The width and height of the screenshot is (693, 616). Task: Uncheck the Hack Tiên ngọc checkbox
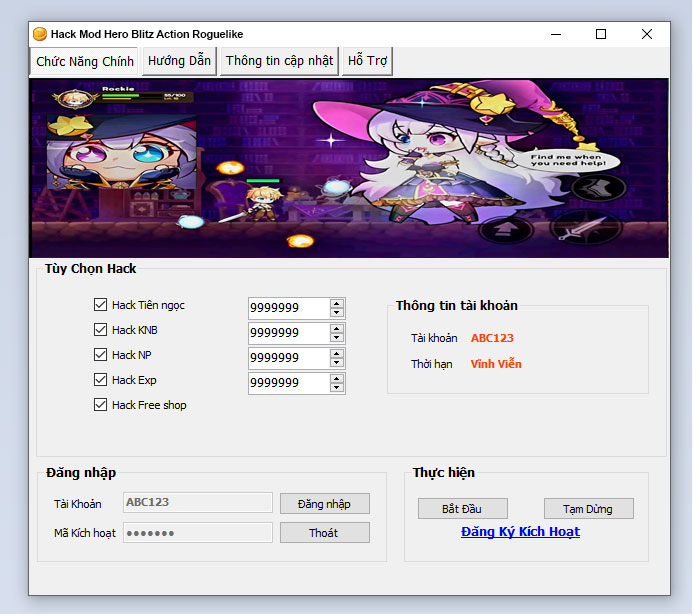pyautogui.click(x=100, y=304)
